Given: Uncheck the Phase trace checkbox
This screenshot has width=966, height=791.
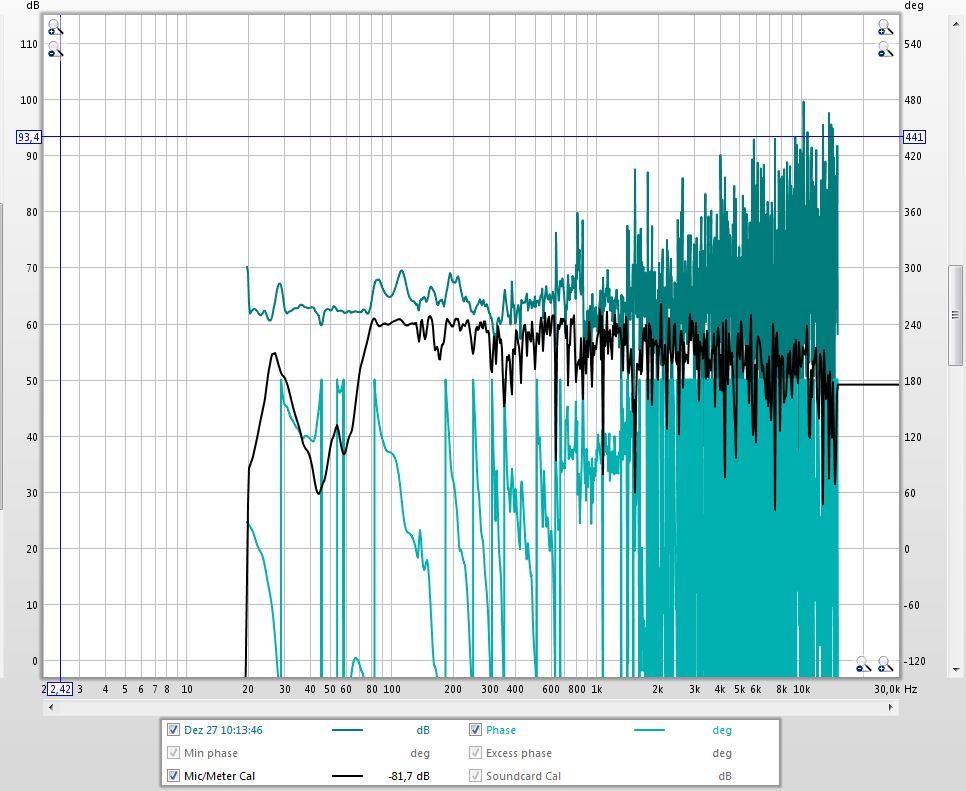Looking at the screenshot, I should pos(476,730).
